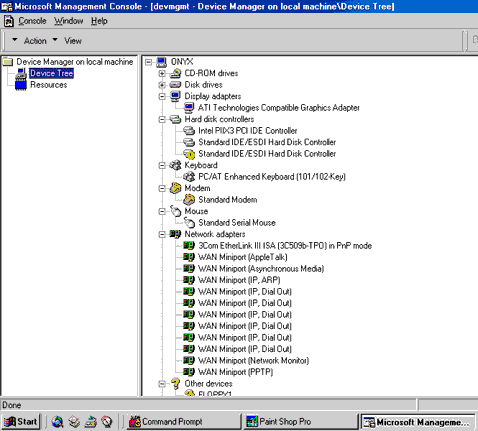
Task: Click the Display adapters monitor icon
Action: pyautogui.click(x=175, y=96)
